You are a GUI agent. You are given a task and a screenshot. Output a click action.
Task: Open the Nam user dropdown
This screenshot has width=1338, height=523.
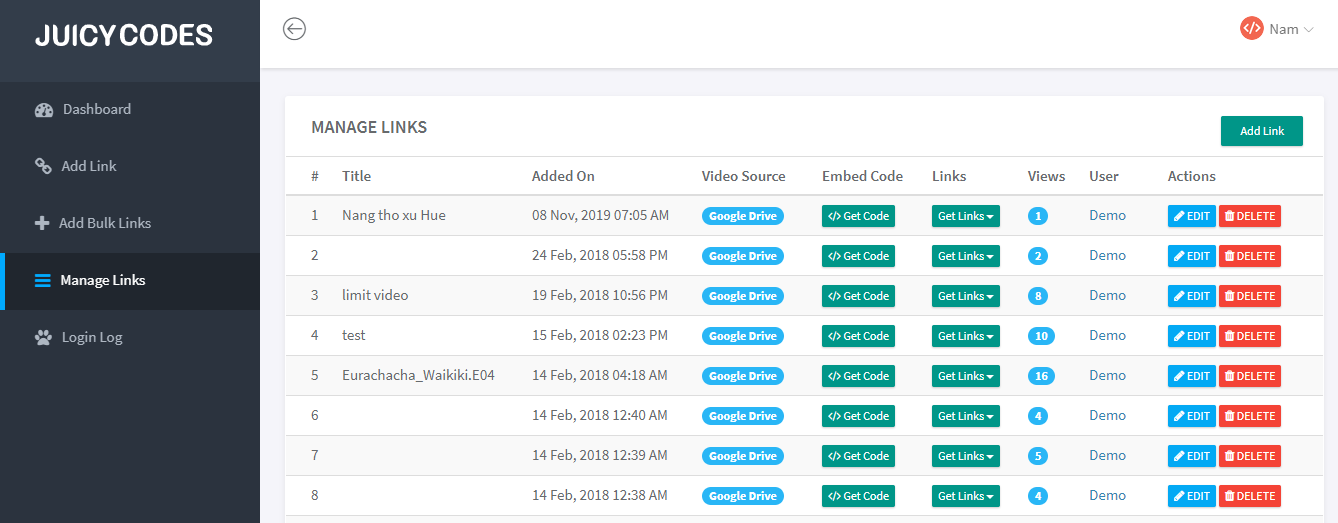(x=1277, y=29)
